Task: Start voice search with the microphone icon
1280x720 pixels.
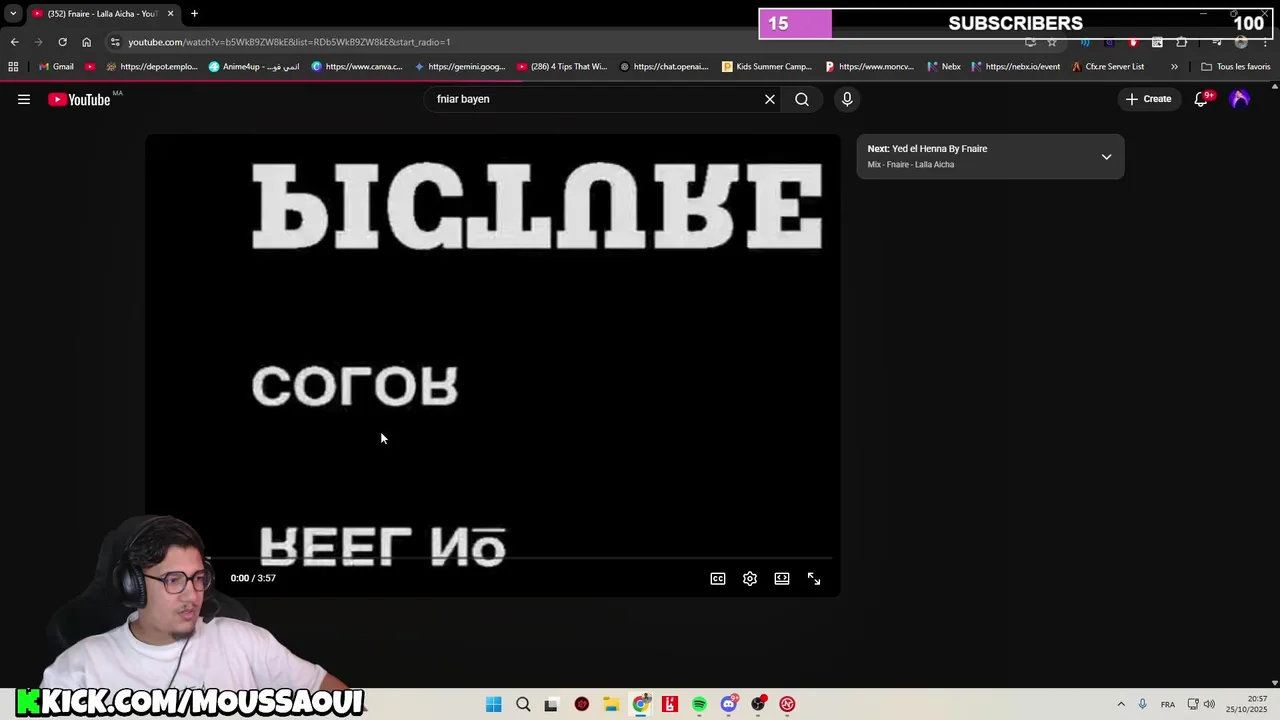Action: tap(847, 99)
